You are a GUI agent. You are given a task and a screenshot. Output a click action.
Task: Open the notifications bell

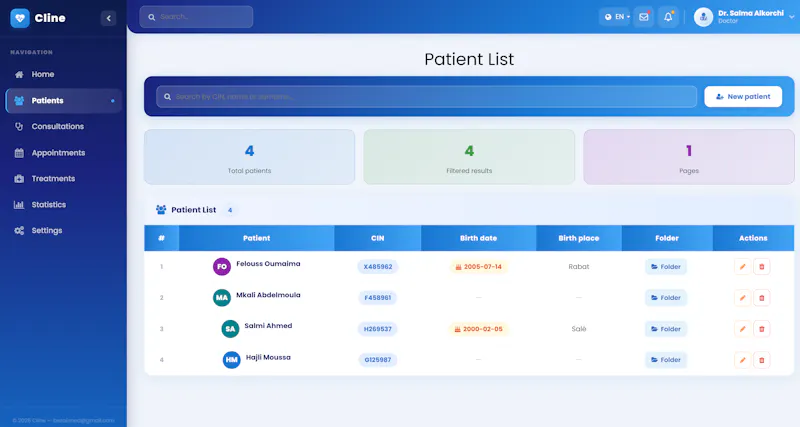668,17
